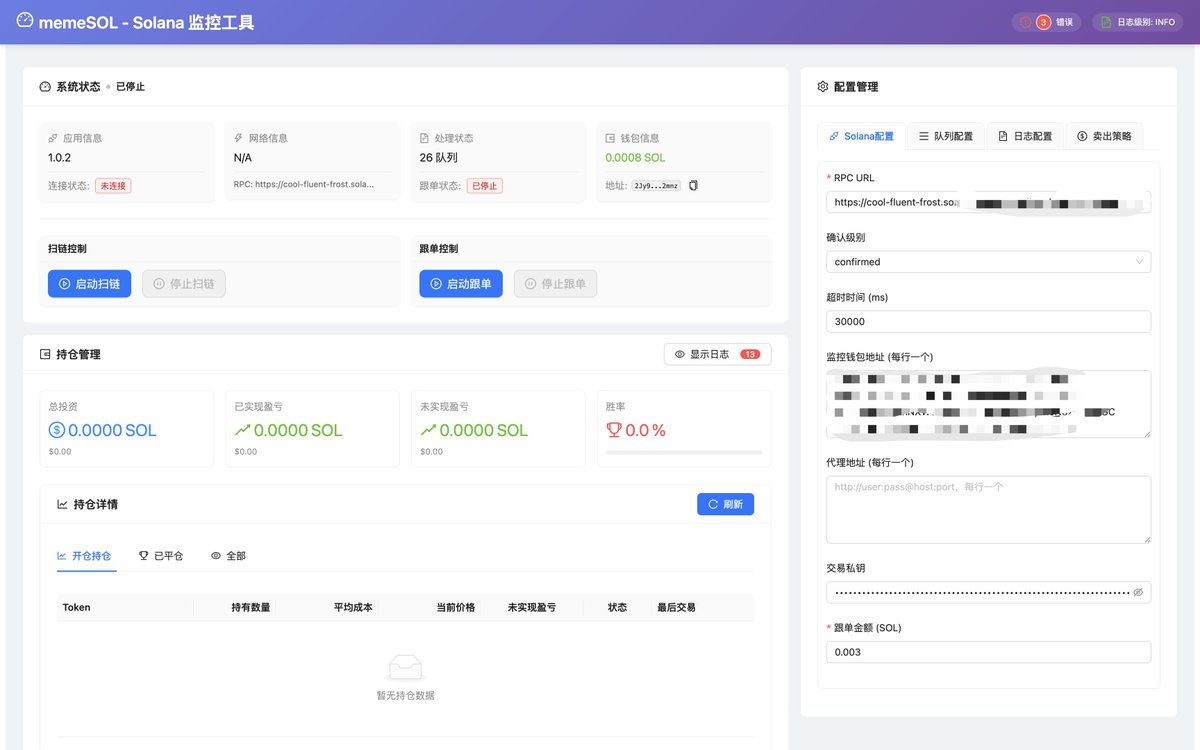Click the unrealized P&L trend arrow icon
This screenshot has width=1200, height=750.
[429, 431]
